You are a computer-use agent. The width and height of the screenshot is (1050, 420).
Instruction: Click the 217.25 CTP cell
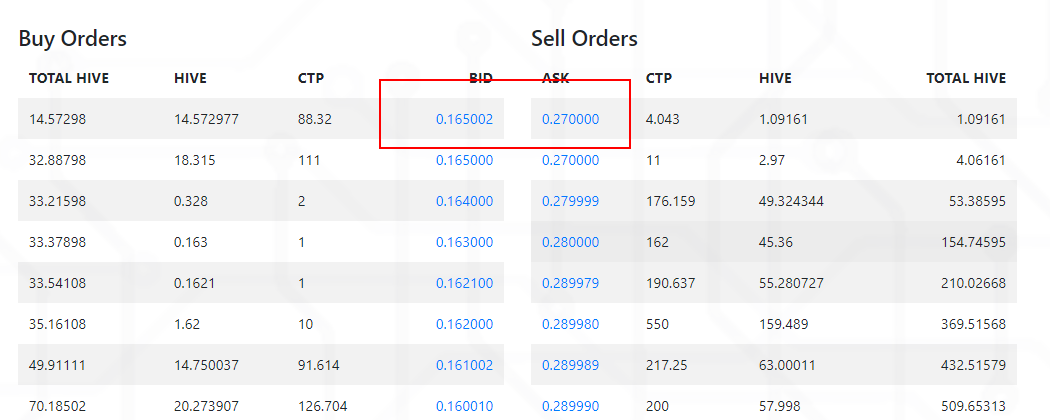tap(667, 365)
